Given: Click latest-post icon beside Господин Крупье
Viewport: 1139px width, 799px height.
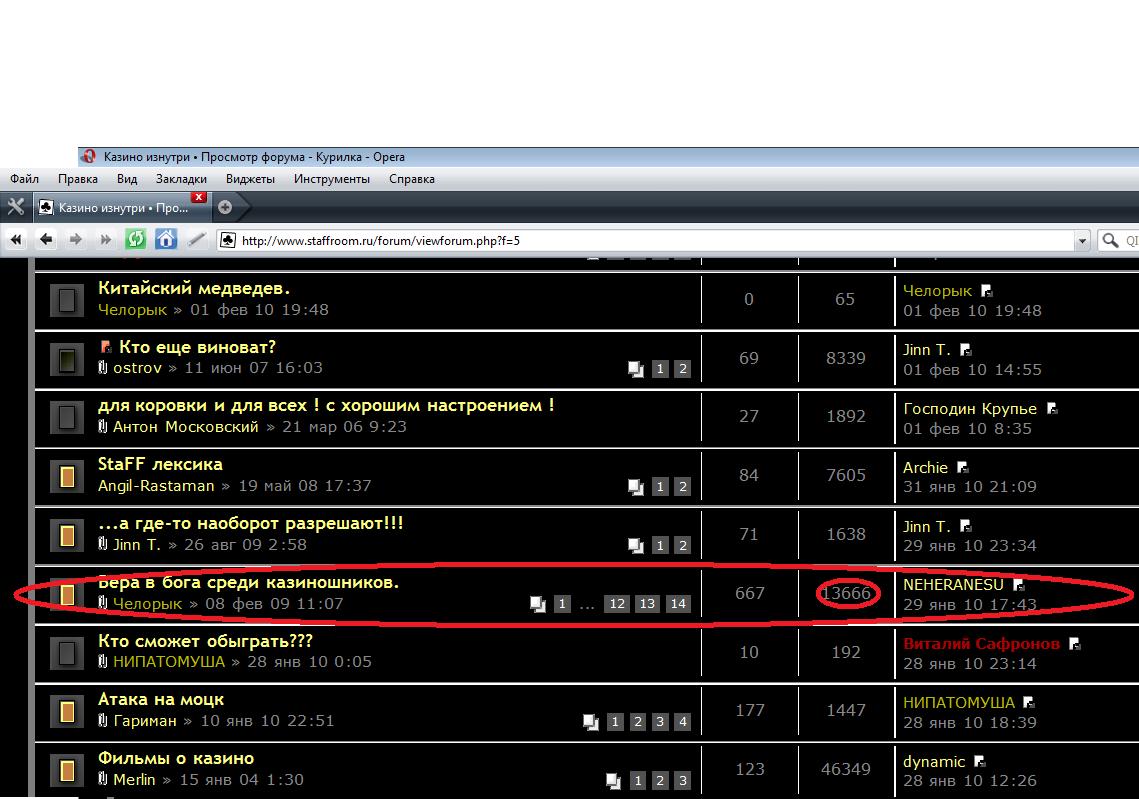Looking at the screenshot, I should click(1052, 409).
